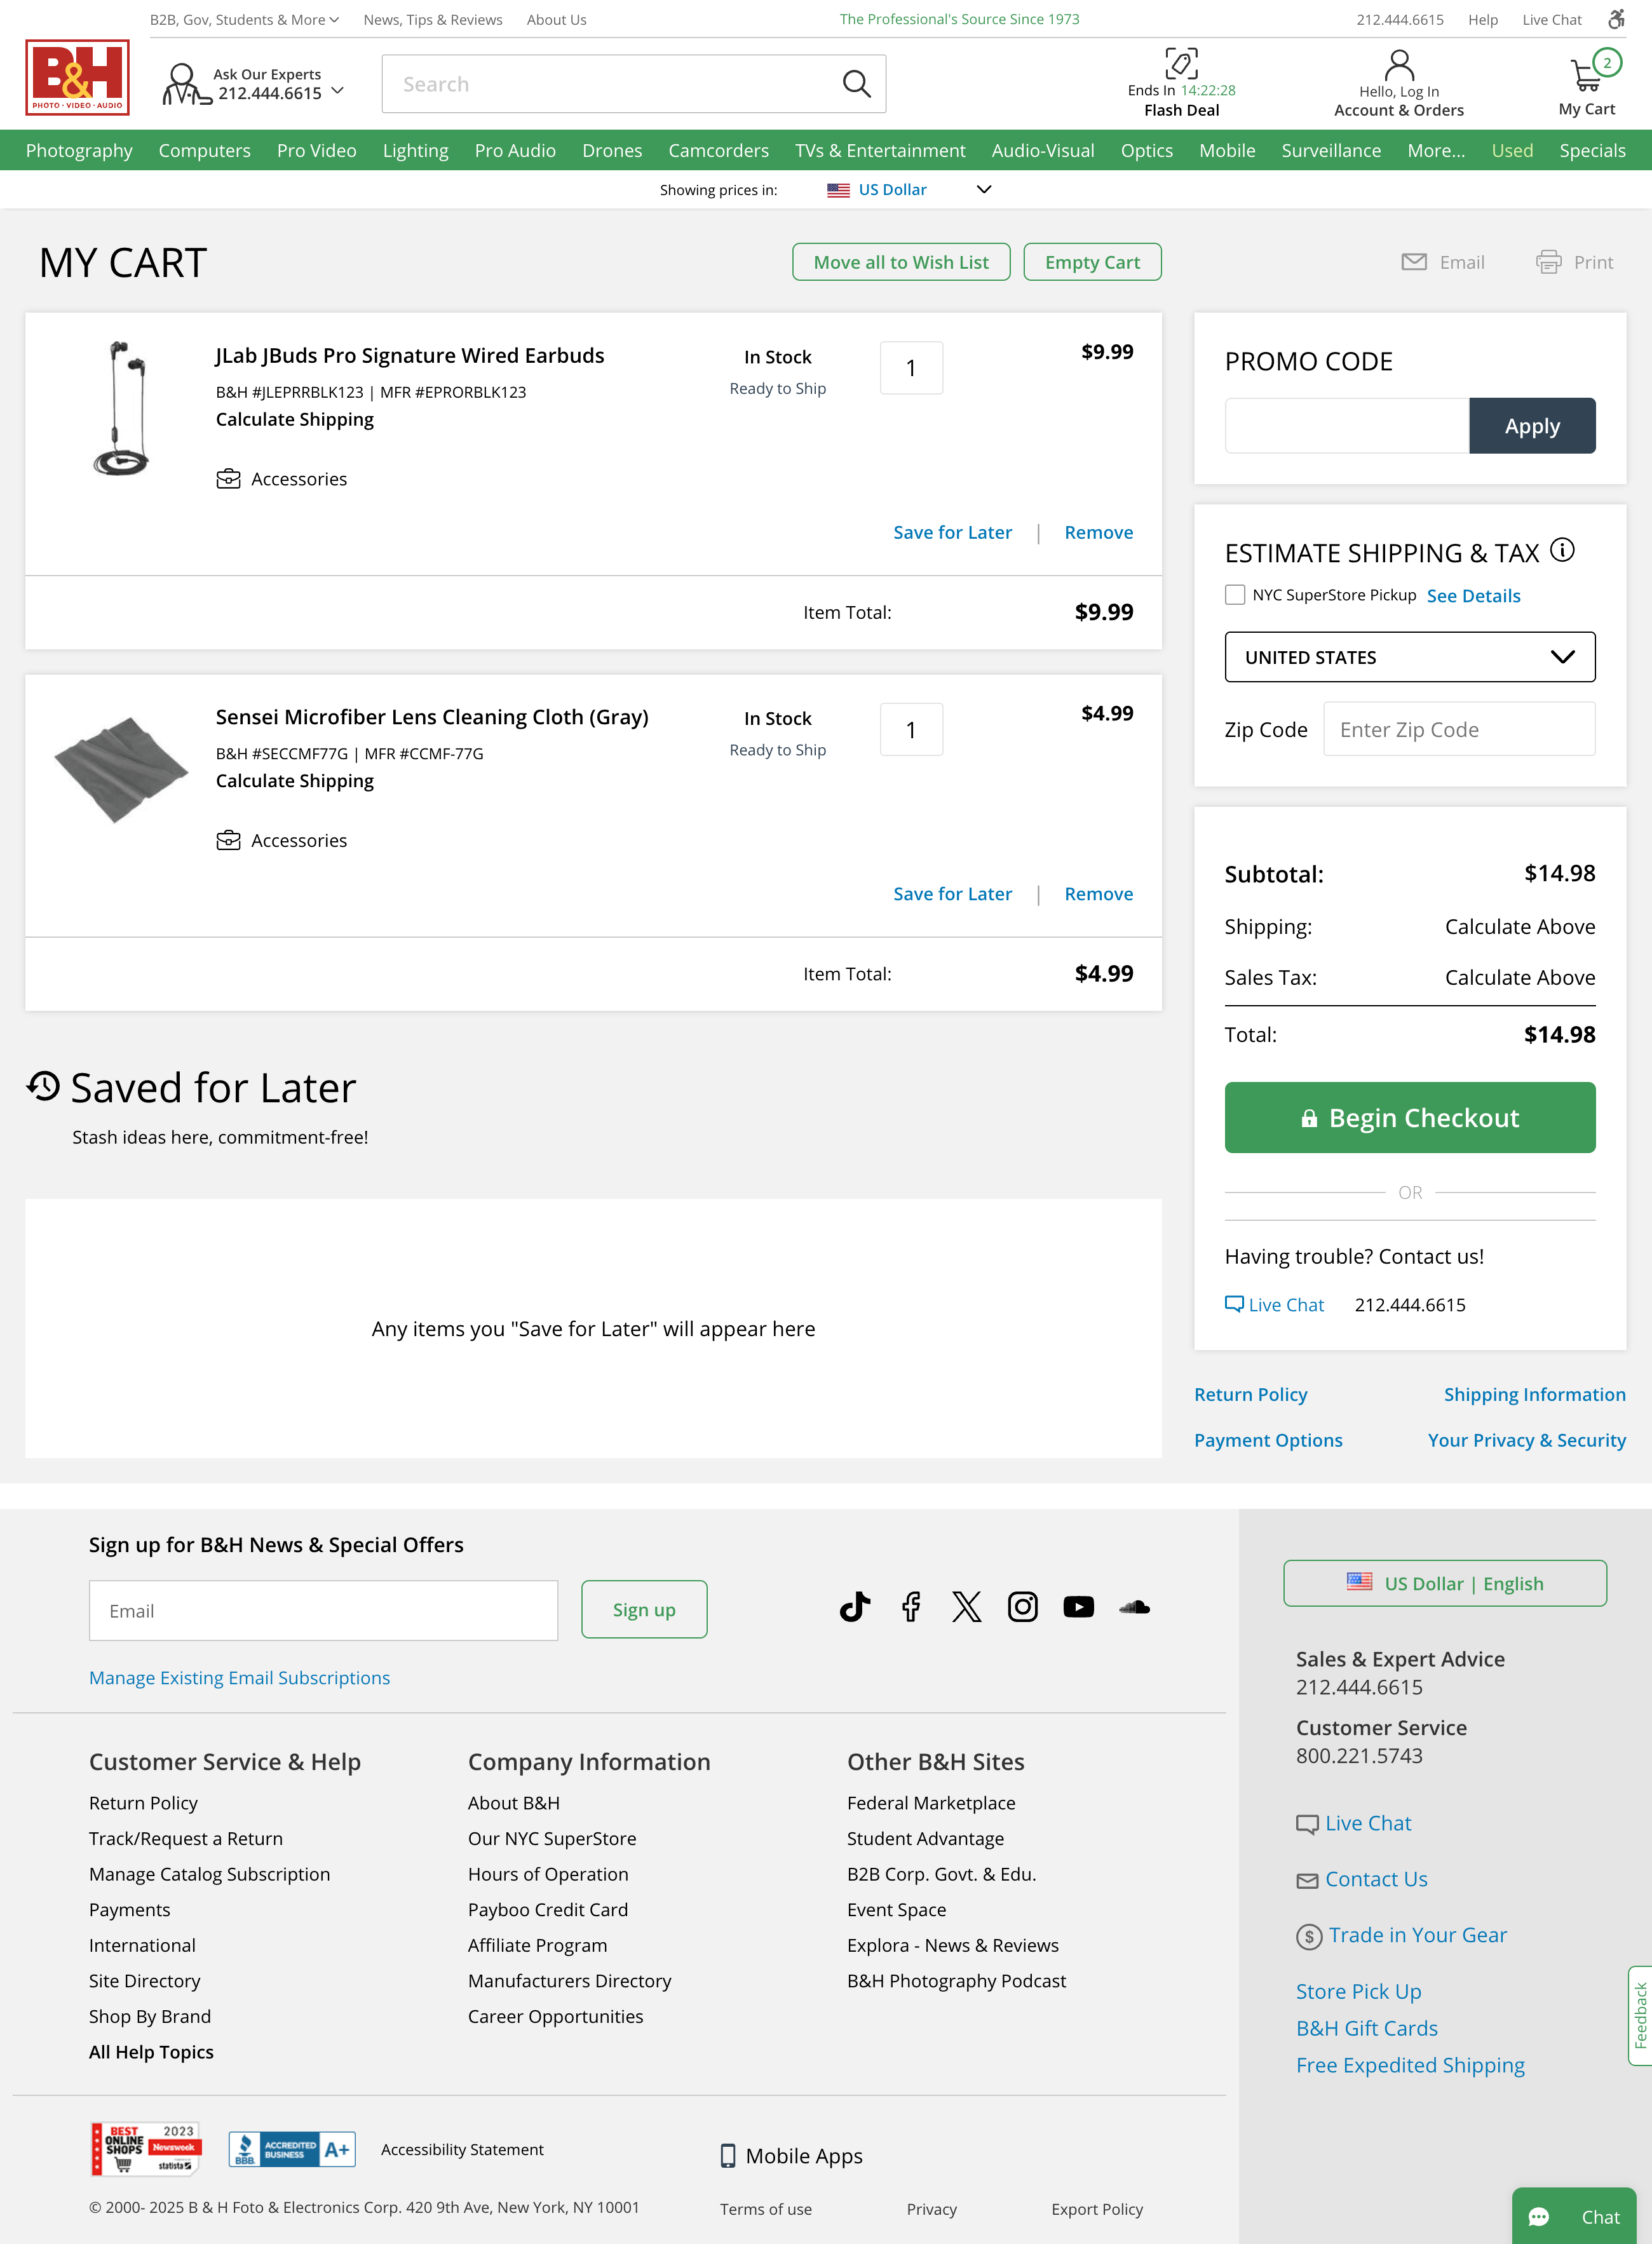The width and height of the screenshot is (1652, 2244).
Task: Expand B2B, Gov, Students & More menu
Action: click(244, 19)
